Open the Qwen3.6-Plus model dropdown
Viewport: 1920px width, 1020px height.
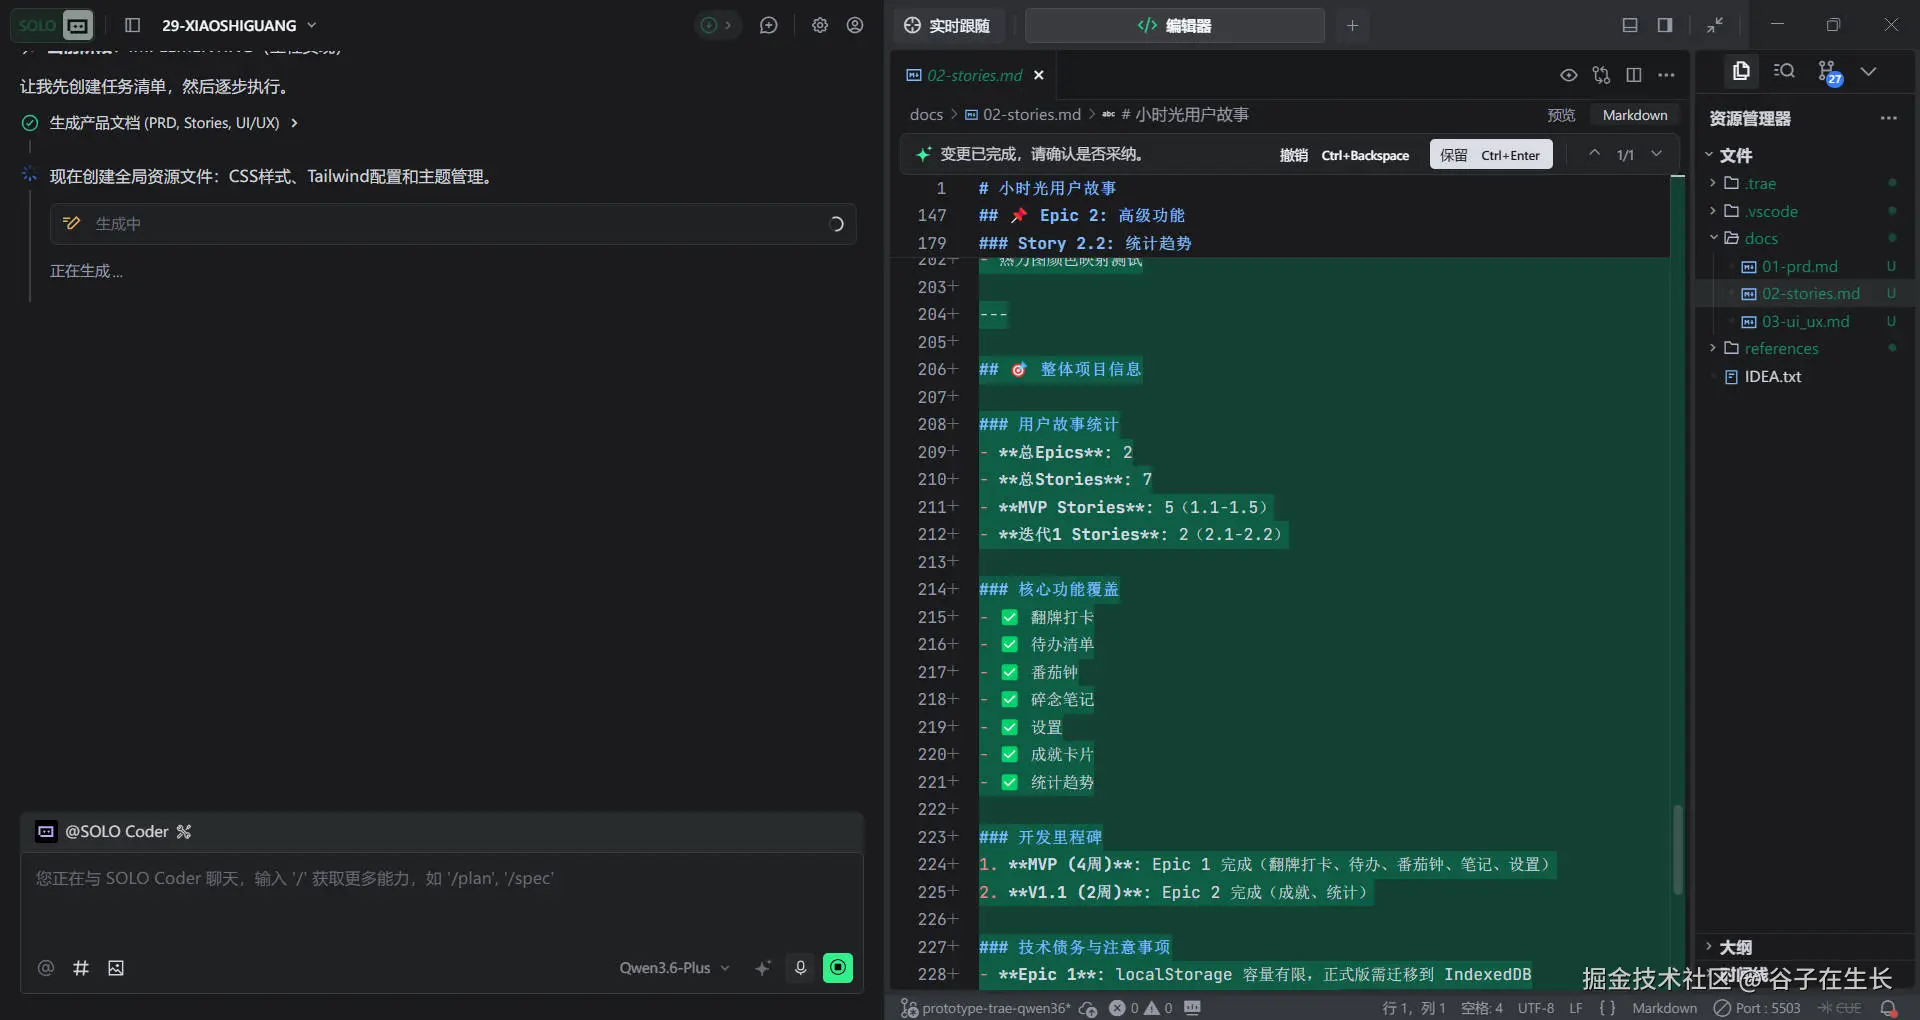(674, 968)
